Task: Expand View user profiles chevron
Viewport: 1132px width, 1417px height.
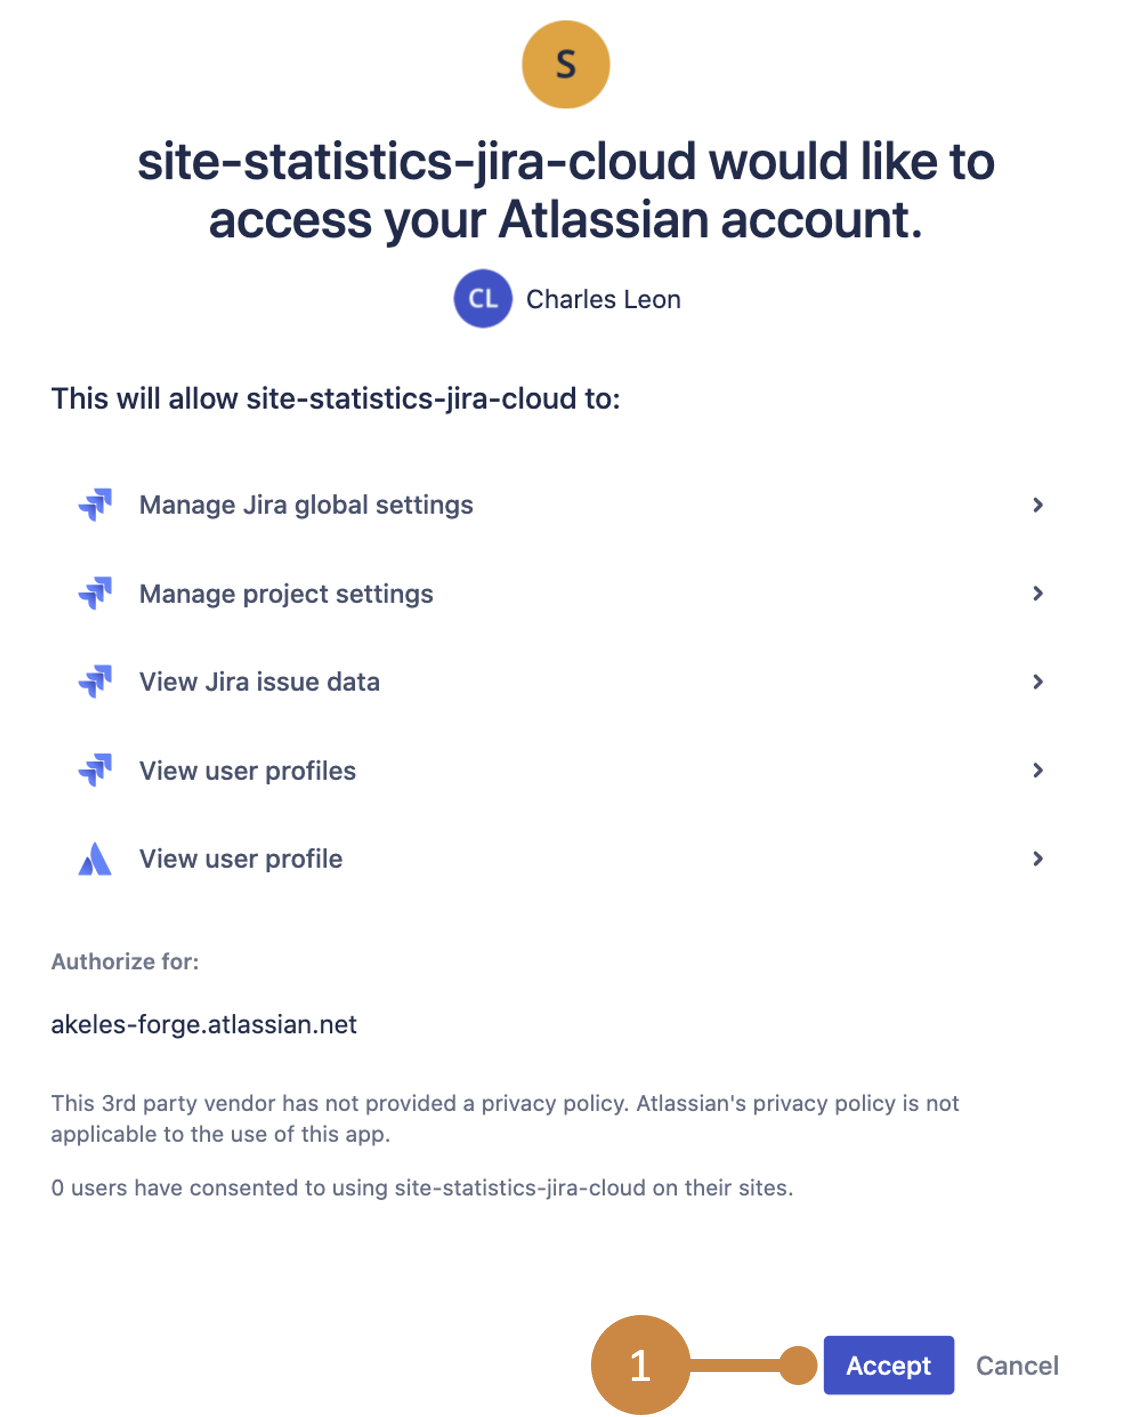Action: 1038,770
